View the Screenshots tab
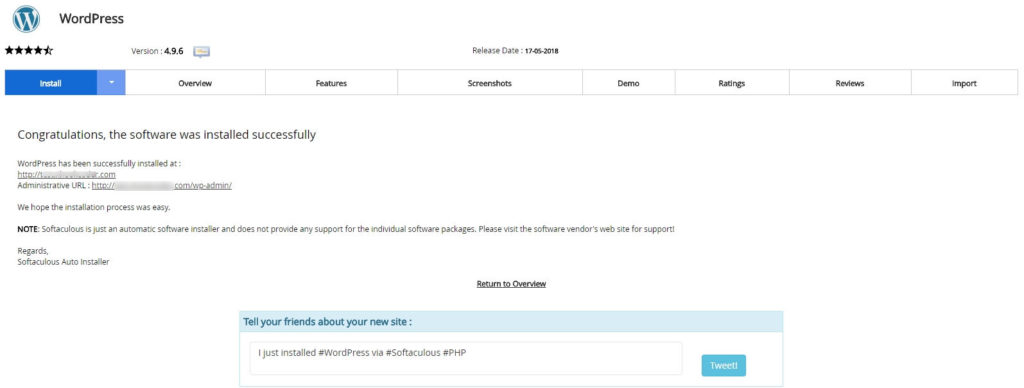This screenshot has width=1024, height=388. 490,83
